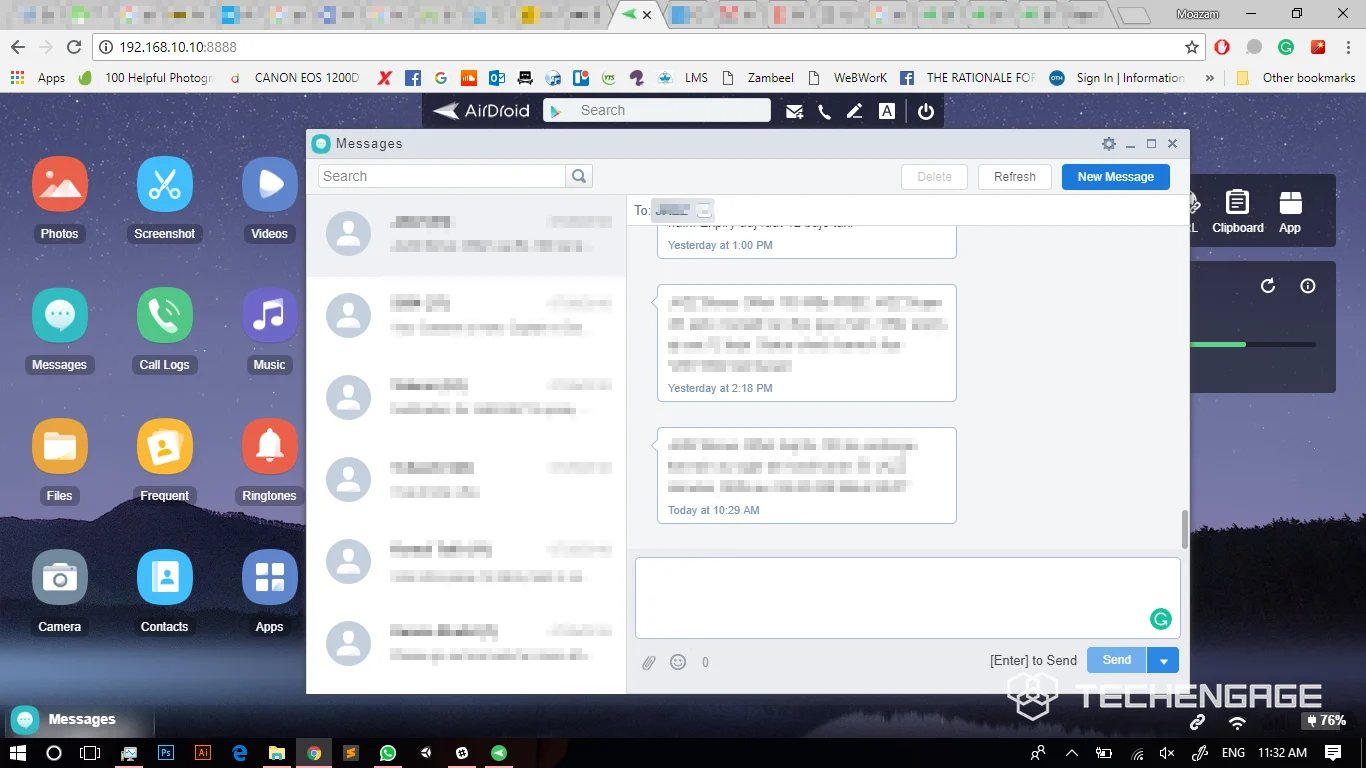This screenshot has height=768, width=1366.
Task: Open the message dated Today at 10:29 AM
Action: tap(807, 476)
